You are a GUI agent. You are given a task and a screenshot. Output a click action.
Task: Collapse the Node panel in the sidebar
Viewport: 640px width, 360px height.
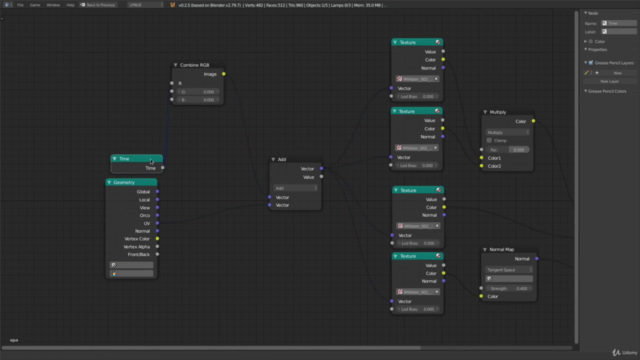tap(585, 13)
